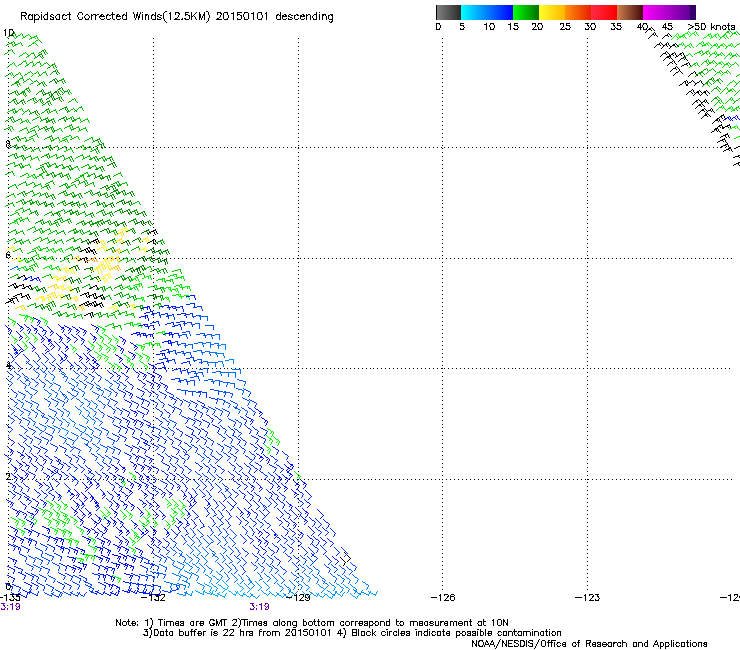
Task: Click the orange 25-30 knots legend segment
Action: (578, 12)
